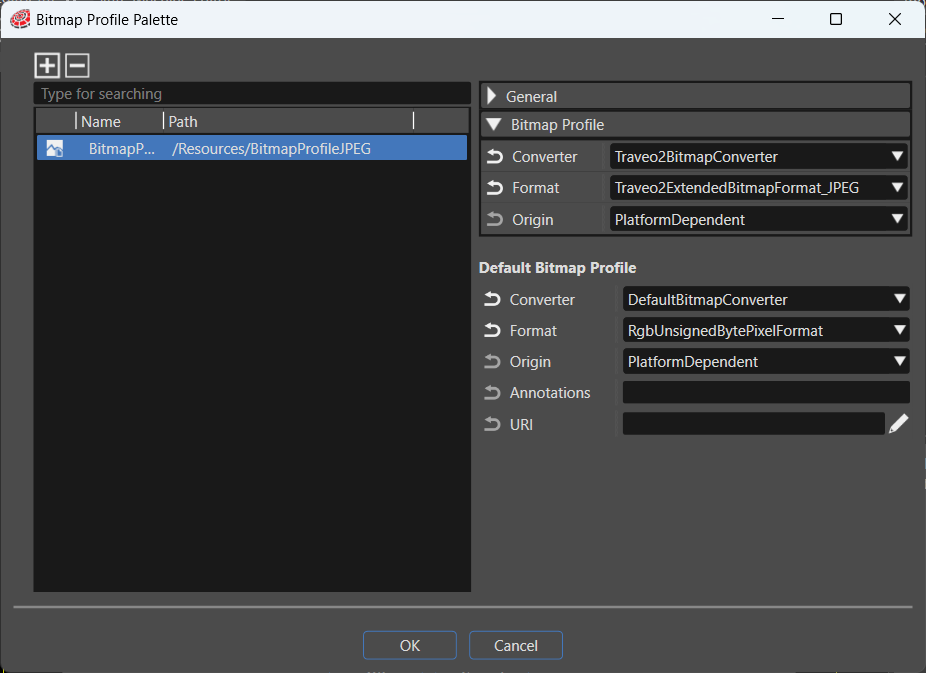The height and width of the screenshot is (673, 926).
Task: Add a new bitmap profile with plus icon
Action: pos(47,66)
